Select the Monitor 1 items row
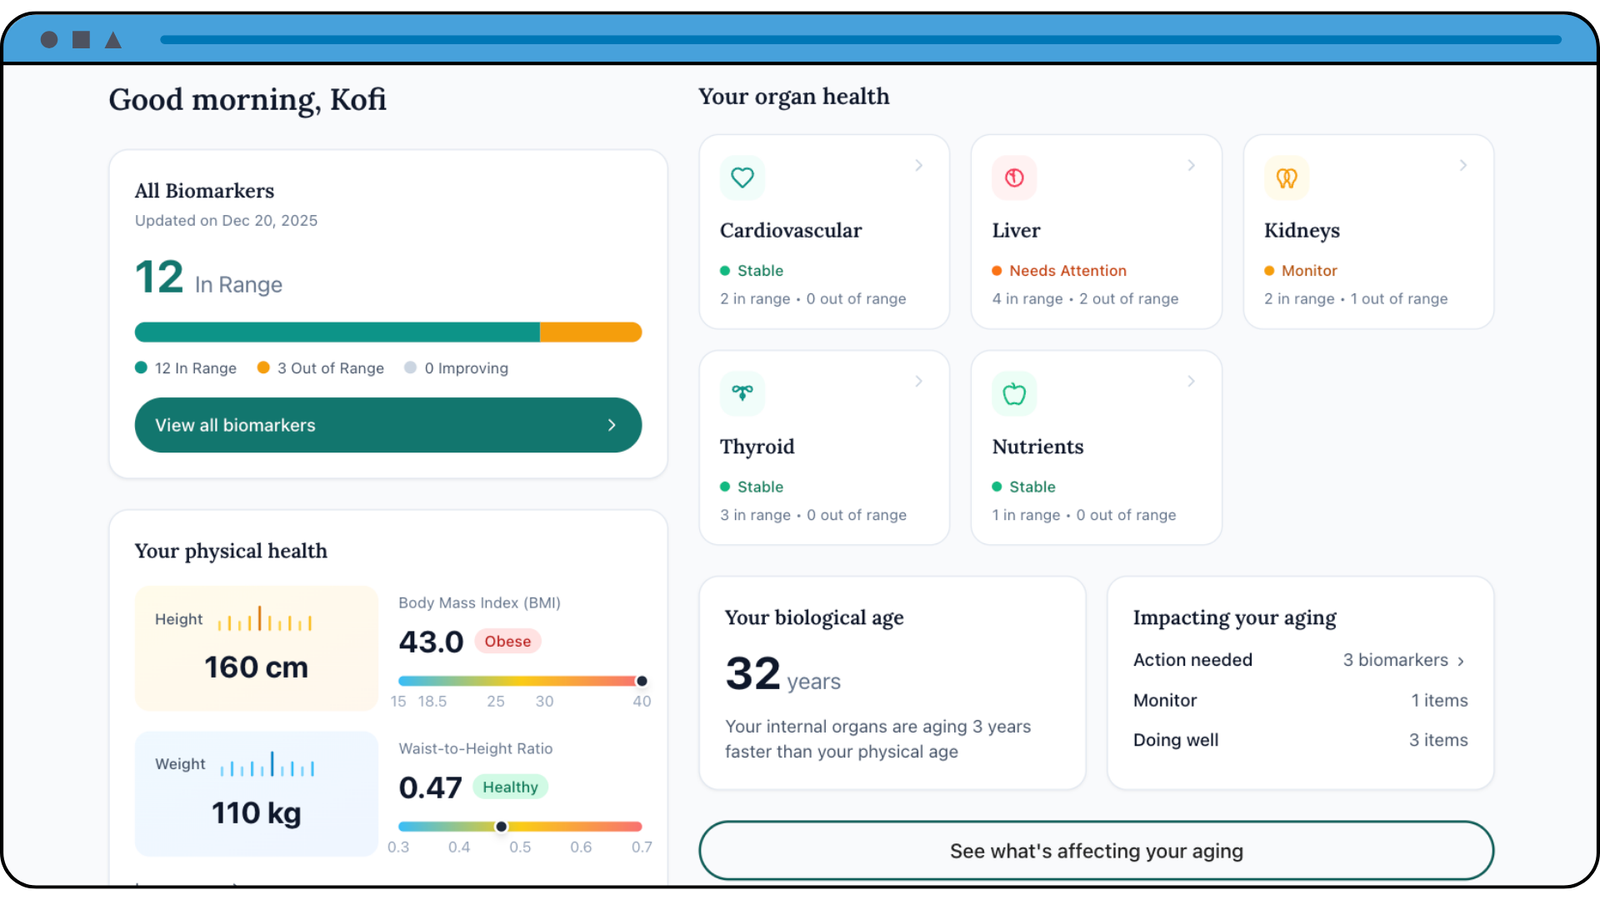 point(1300,700)
